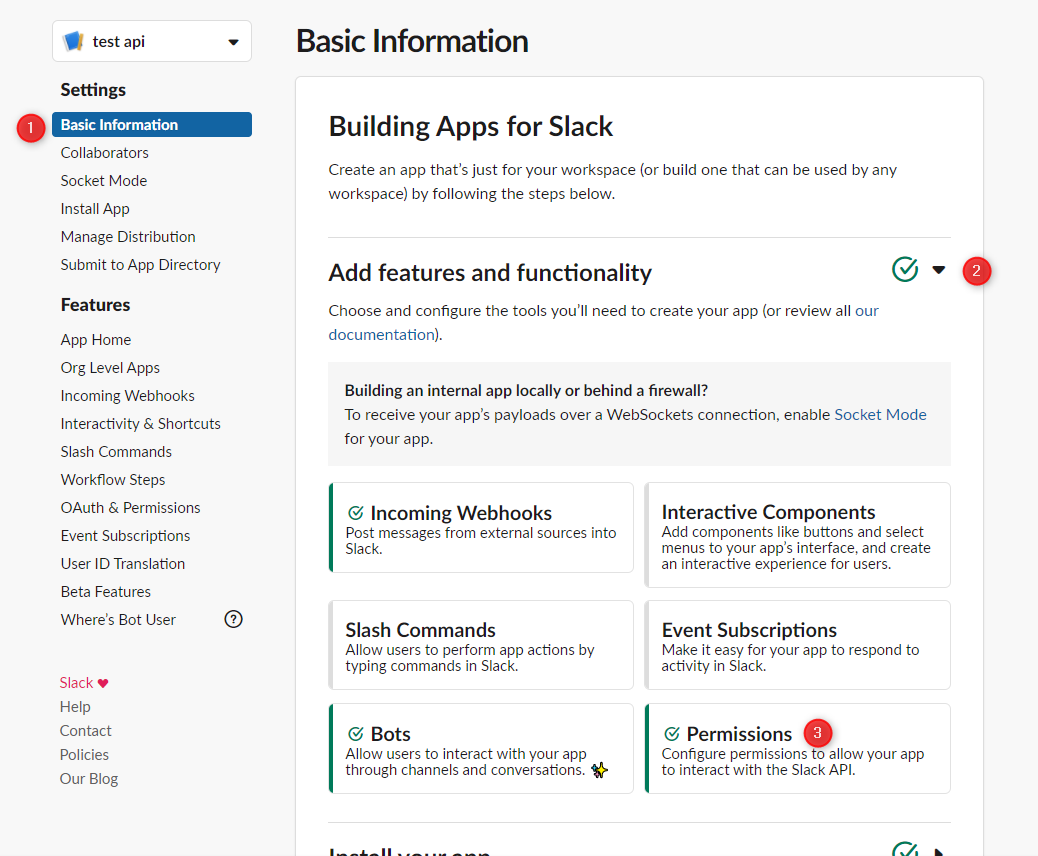Collapse Add features and functionality section
Image resolution: width=1038 pixels, height=856 pixels.
[x=939, y=269]
